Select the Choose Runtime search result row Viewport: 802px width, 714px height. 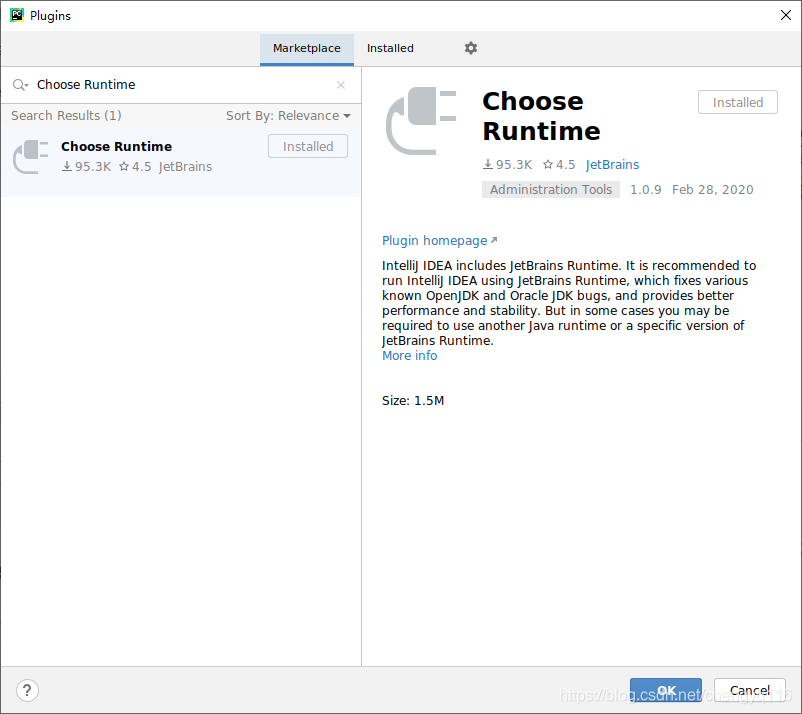click(x=181, y=161)
